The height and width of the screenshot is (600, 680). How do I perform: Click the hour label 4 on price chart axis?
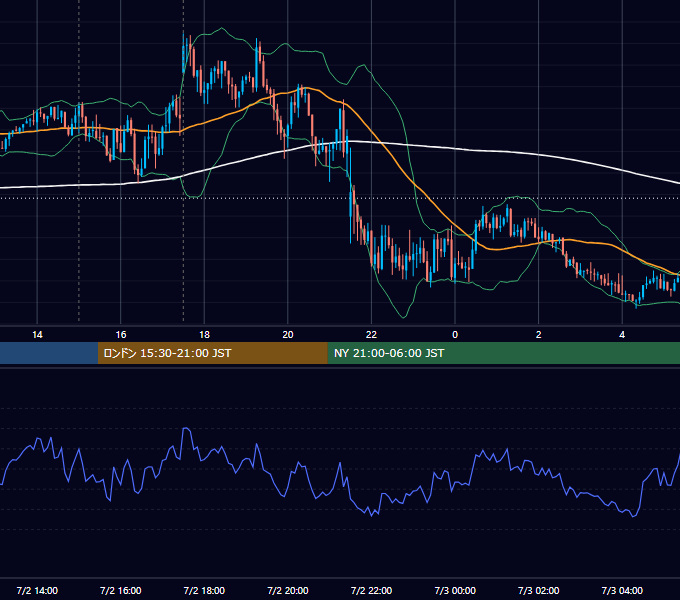tap(622, 335)
